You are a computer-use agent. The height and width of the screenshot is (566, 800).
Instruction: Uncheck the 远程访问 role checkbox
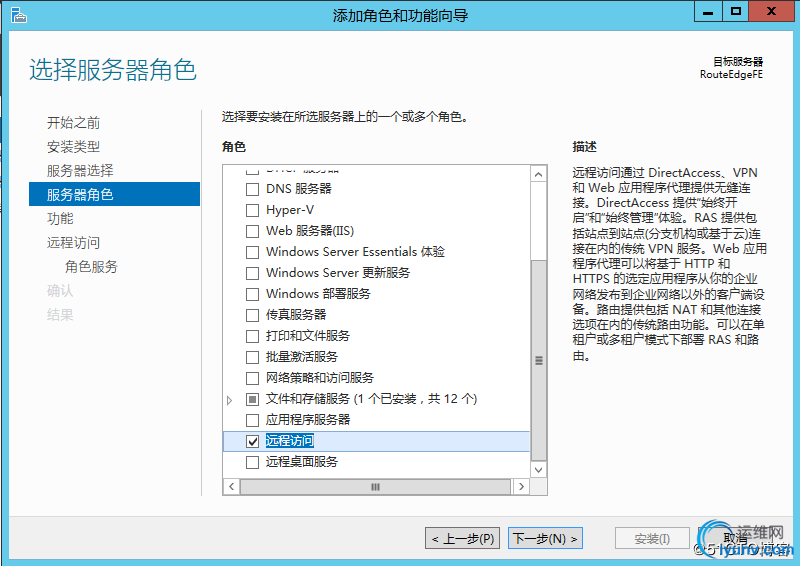252,441
